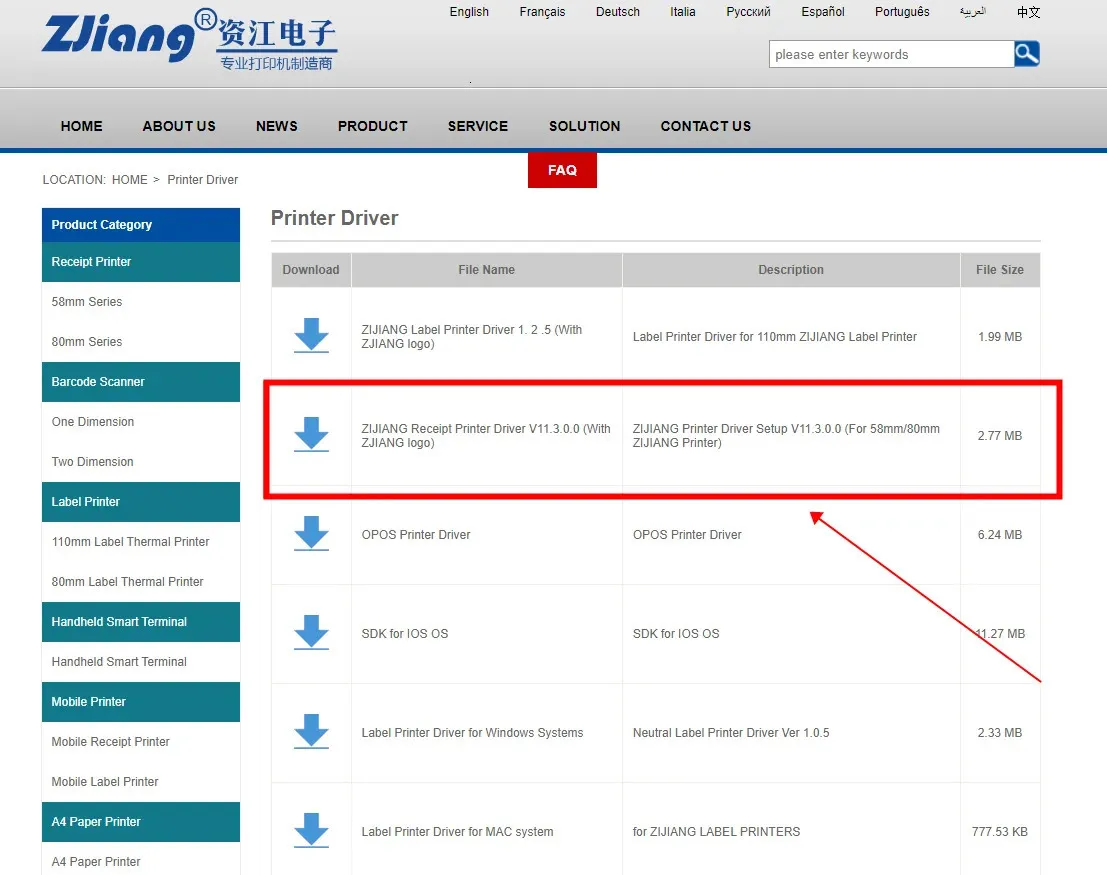Select the Barcode Scanner category
Viewport: 1107px width, 875px height.
click(98, 381)
